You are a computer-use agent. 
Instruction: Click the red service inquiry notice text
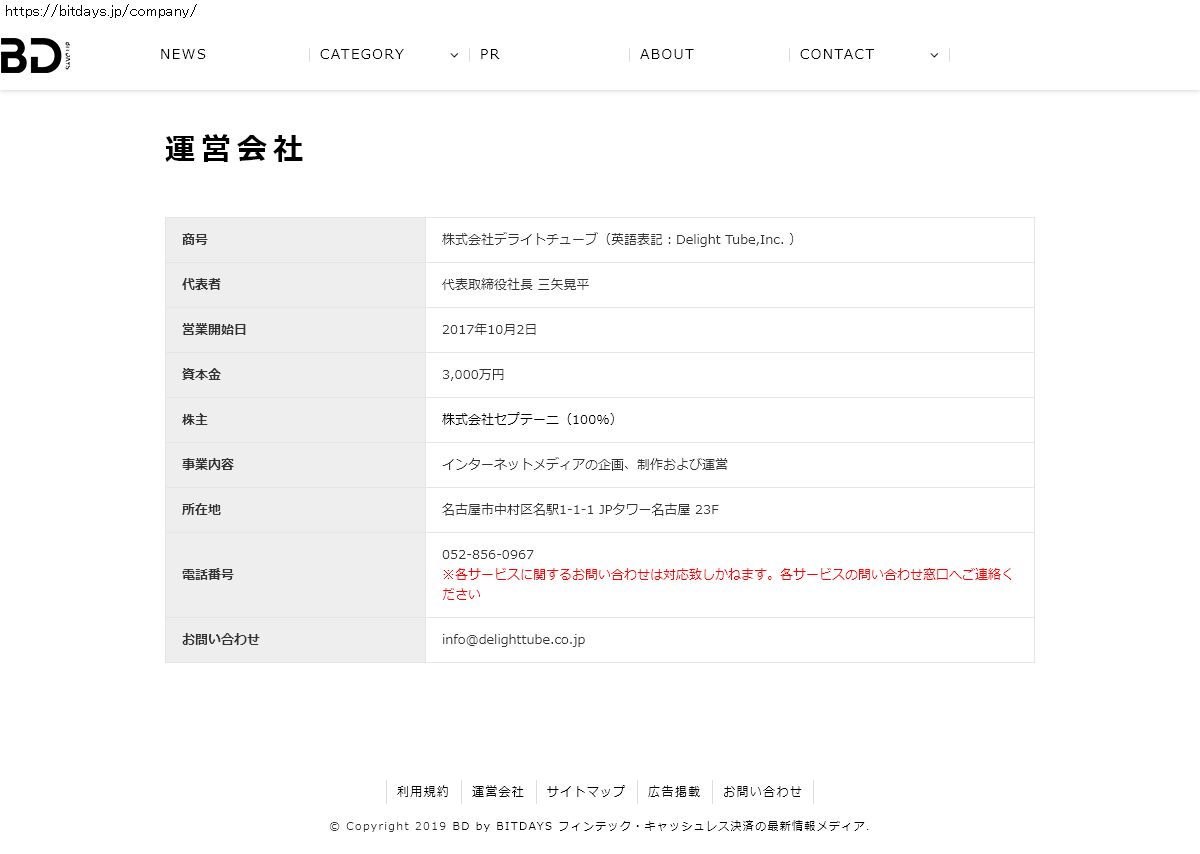pyautogui.click(x=727, y=584)
